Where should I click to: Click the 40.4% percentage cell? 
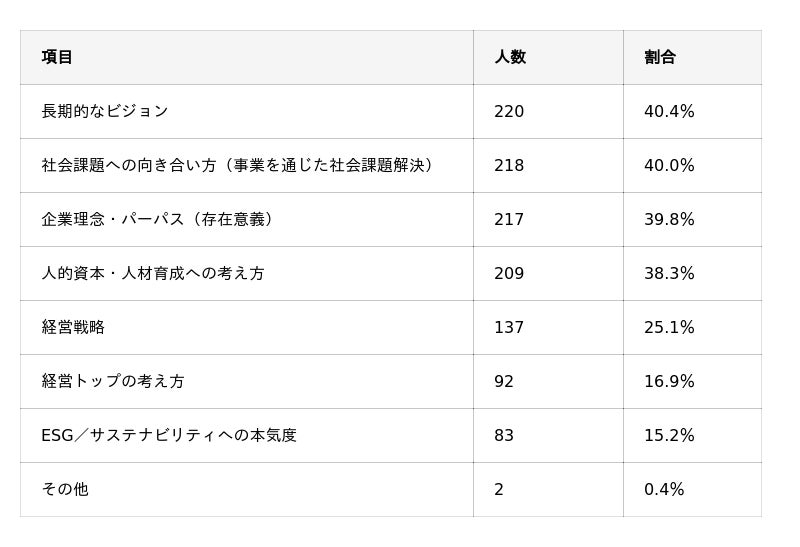(x=669, y=111)
